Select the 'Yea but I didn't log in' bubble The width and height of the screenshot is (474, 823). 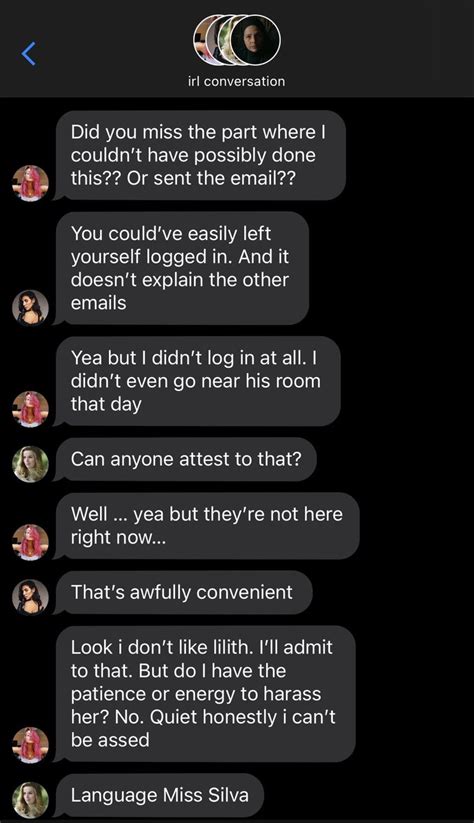(198, 381)
